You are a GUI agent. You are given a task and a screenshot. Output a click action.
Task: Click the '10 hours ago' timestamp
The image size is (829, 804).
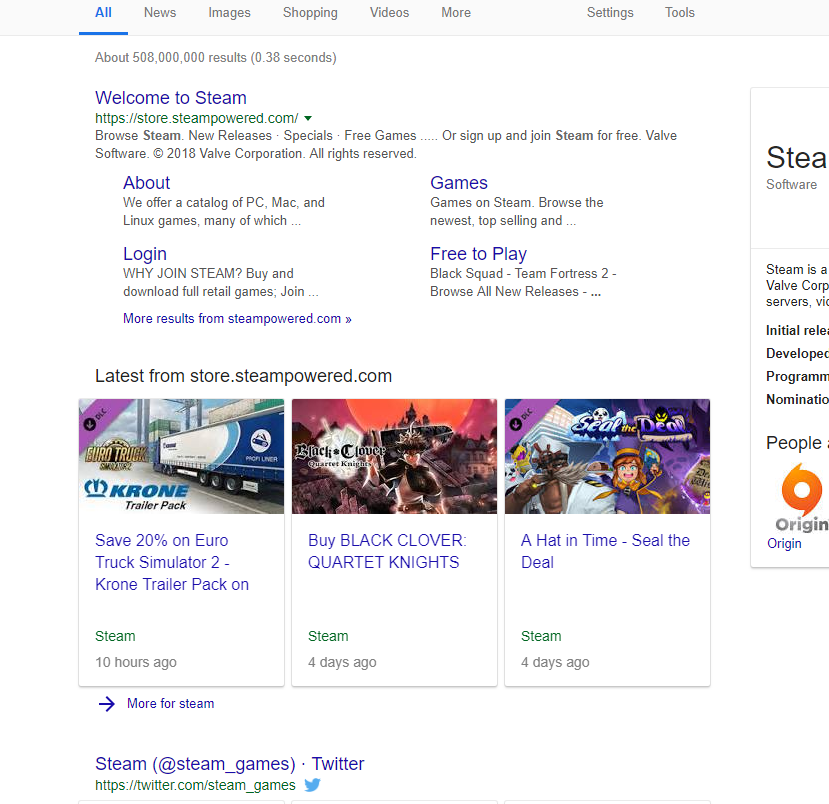point(136,662)
